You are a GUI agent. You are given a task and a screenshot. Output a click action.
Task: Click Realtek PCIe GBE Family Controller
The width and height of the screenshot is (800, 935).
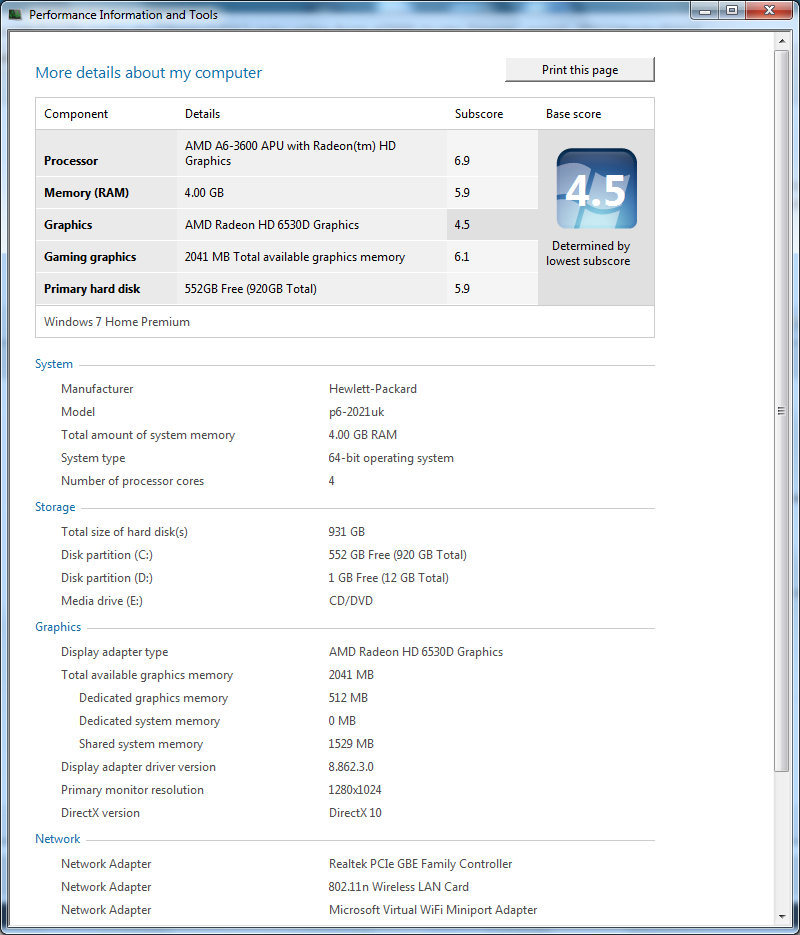click(x=420, y=864)
